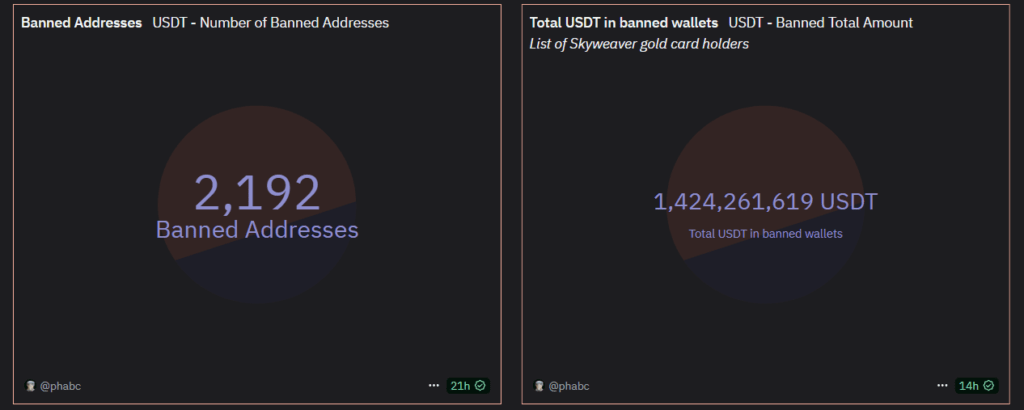Screen dimensions: 1024x410
Task: Click the 1,424,261,619 USDT counter value
Action: point(765,202)
